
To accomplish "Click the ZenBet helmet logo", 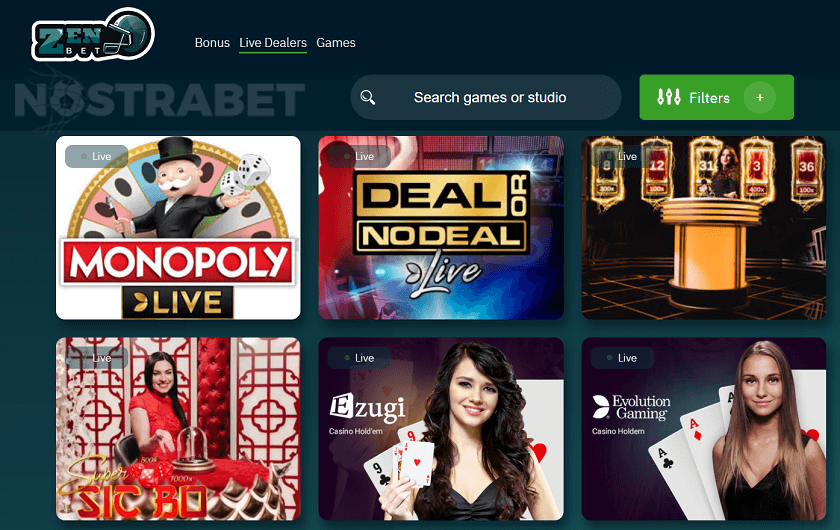I will (x=93, y=34).
